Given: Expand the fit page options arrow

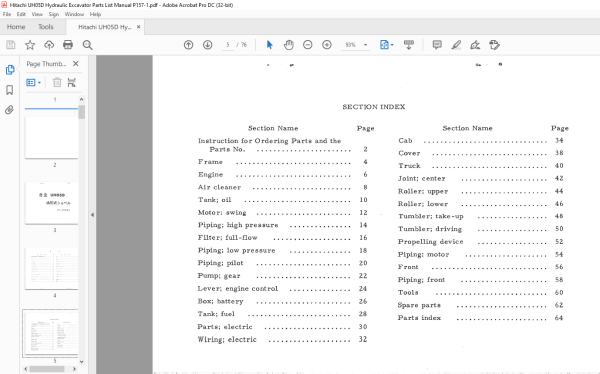Looking at the screenshot, I should (x=392, y=45).
